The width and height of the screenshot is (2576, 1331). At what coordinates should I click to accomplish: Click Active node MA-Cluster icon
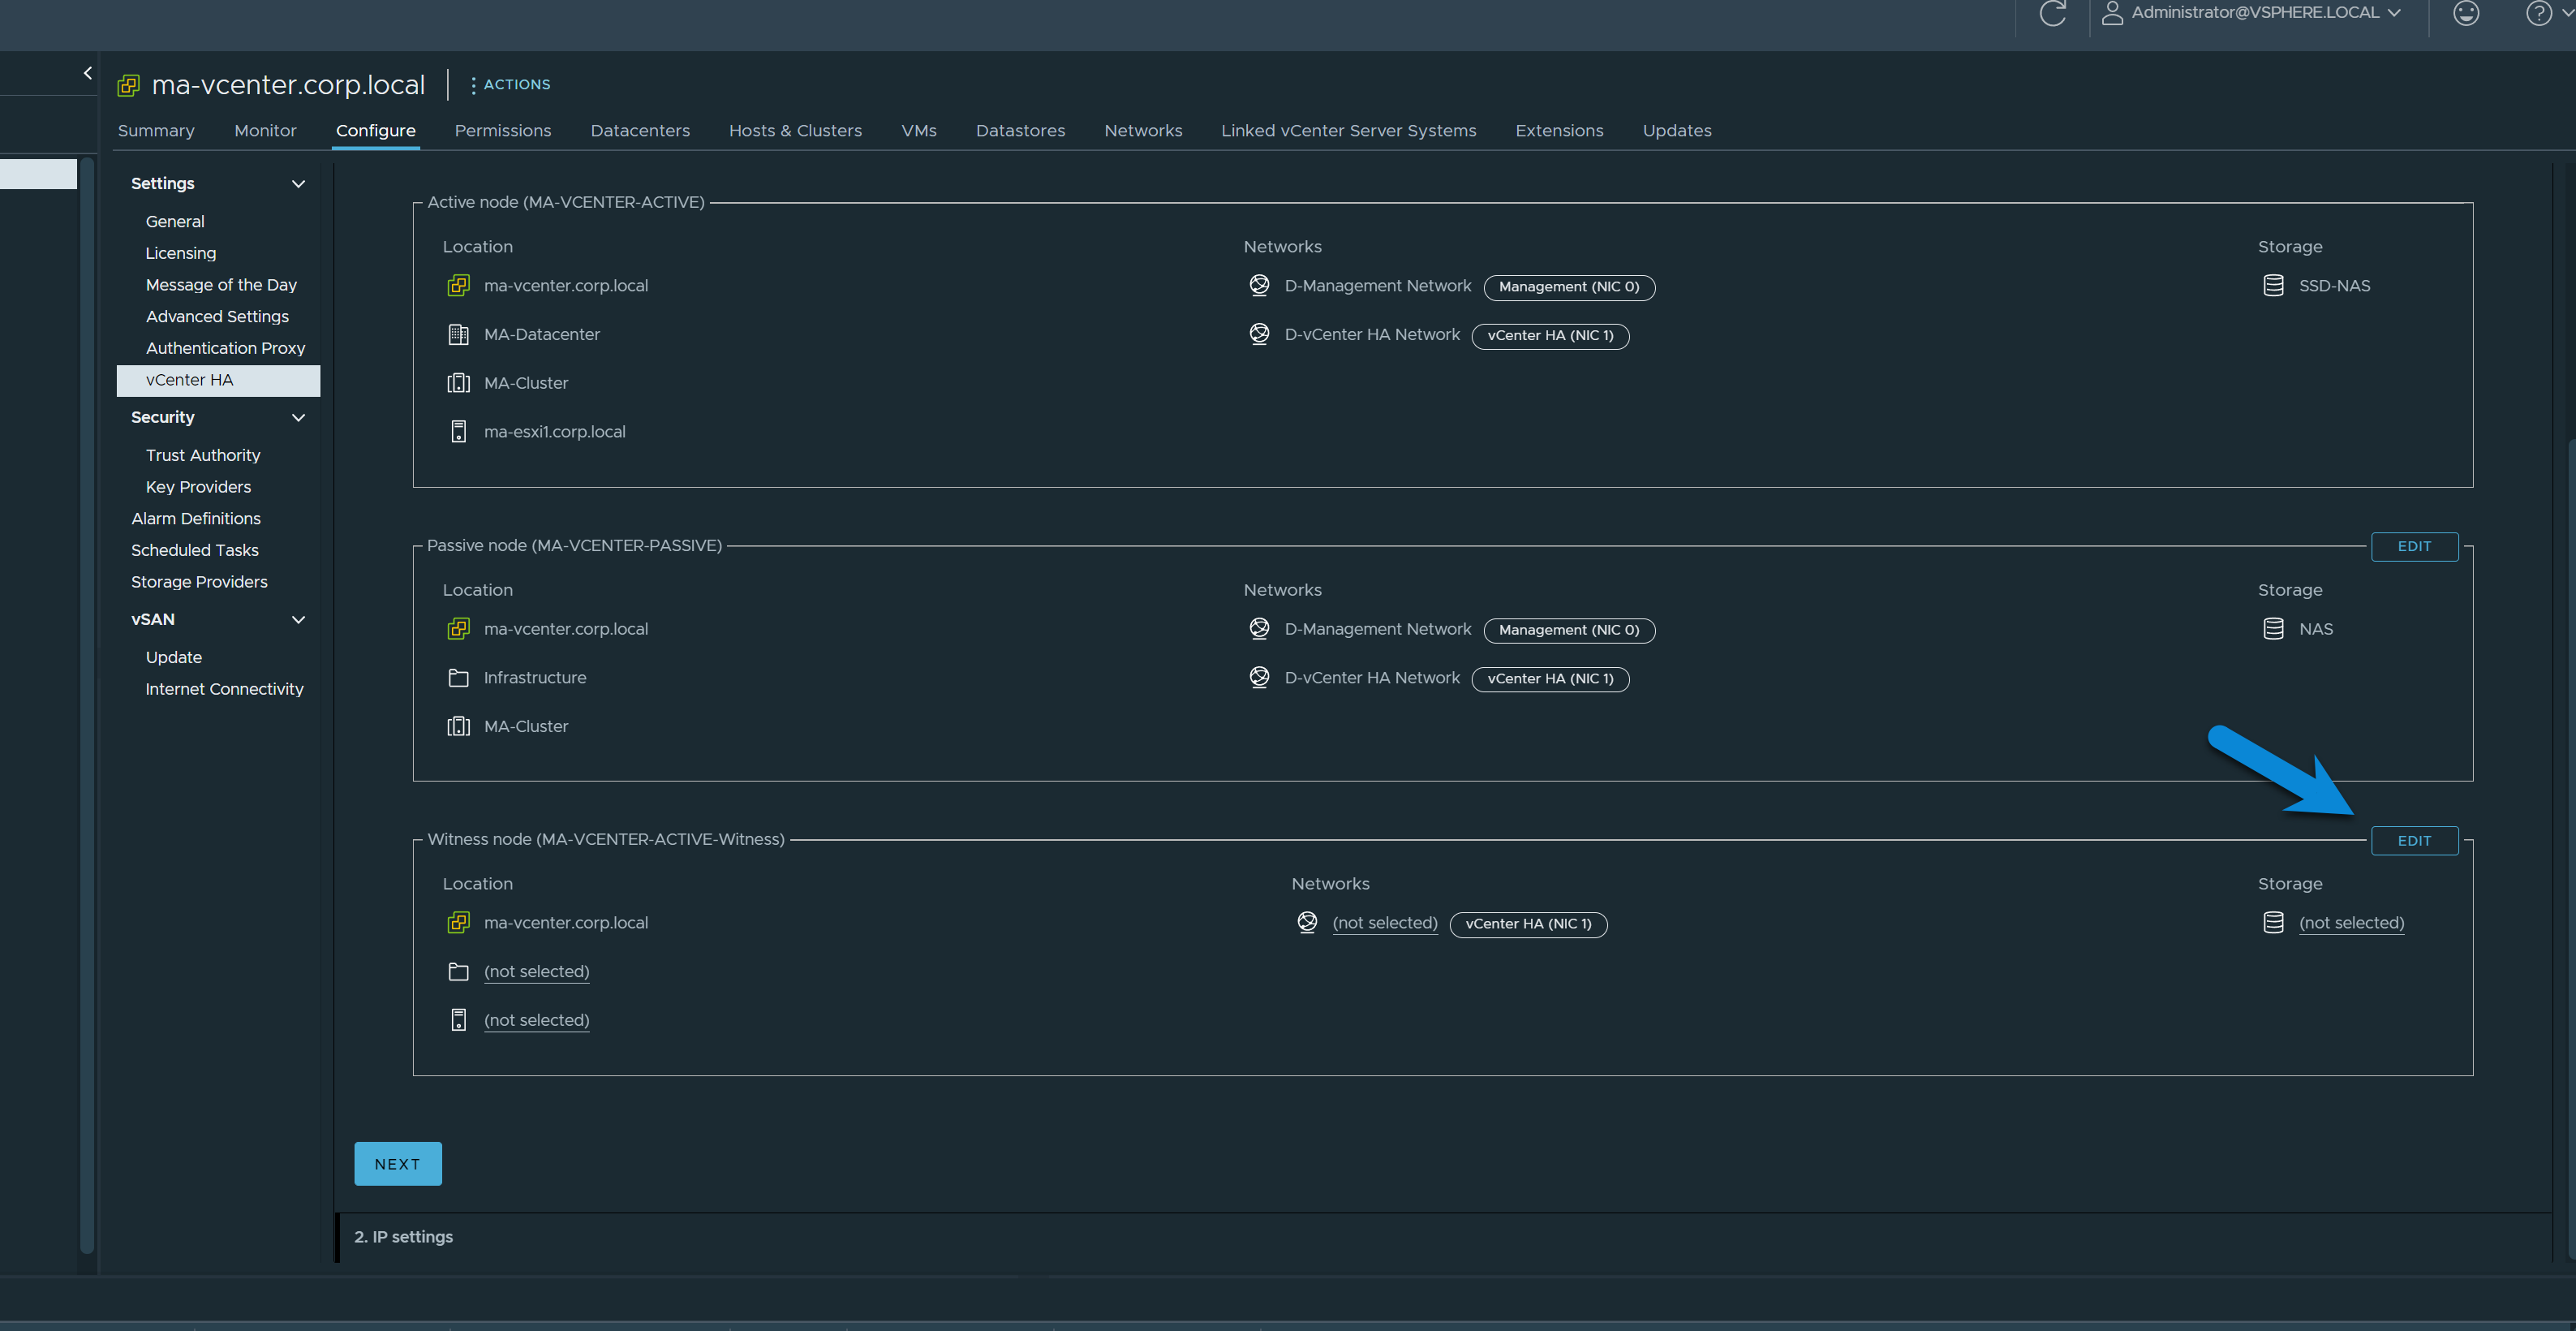click(458, 383)
